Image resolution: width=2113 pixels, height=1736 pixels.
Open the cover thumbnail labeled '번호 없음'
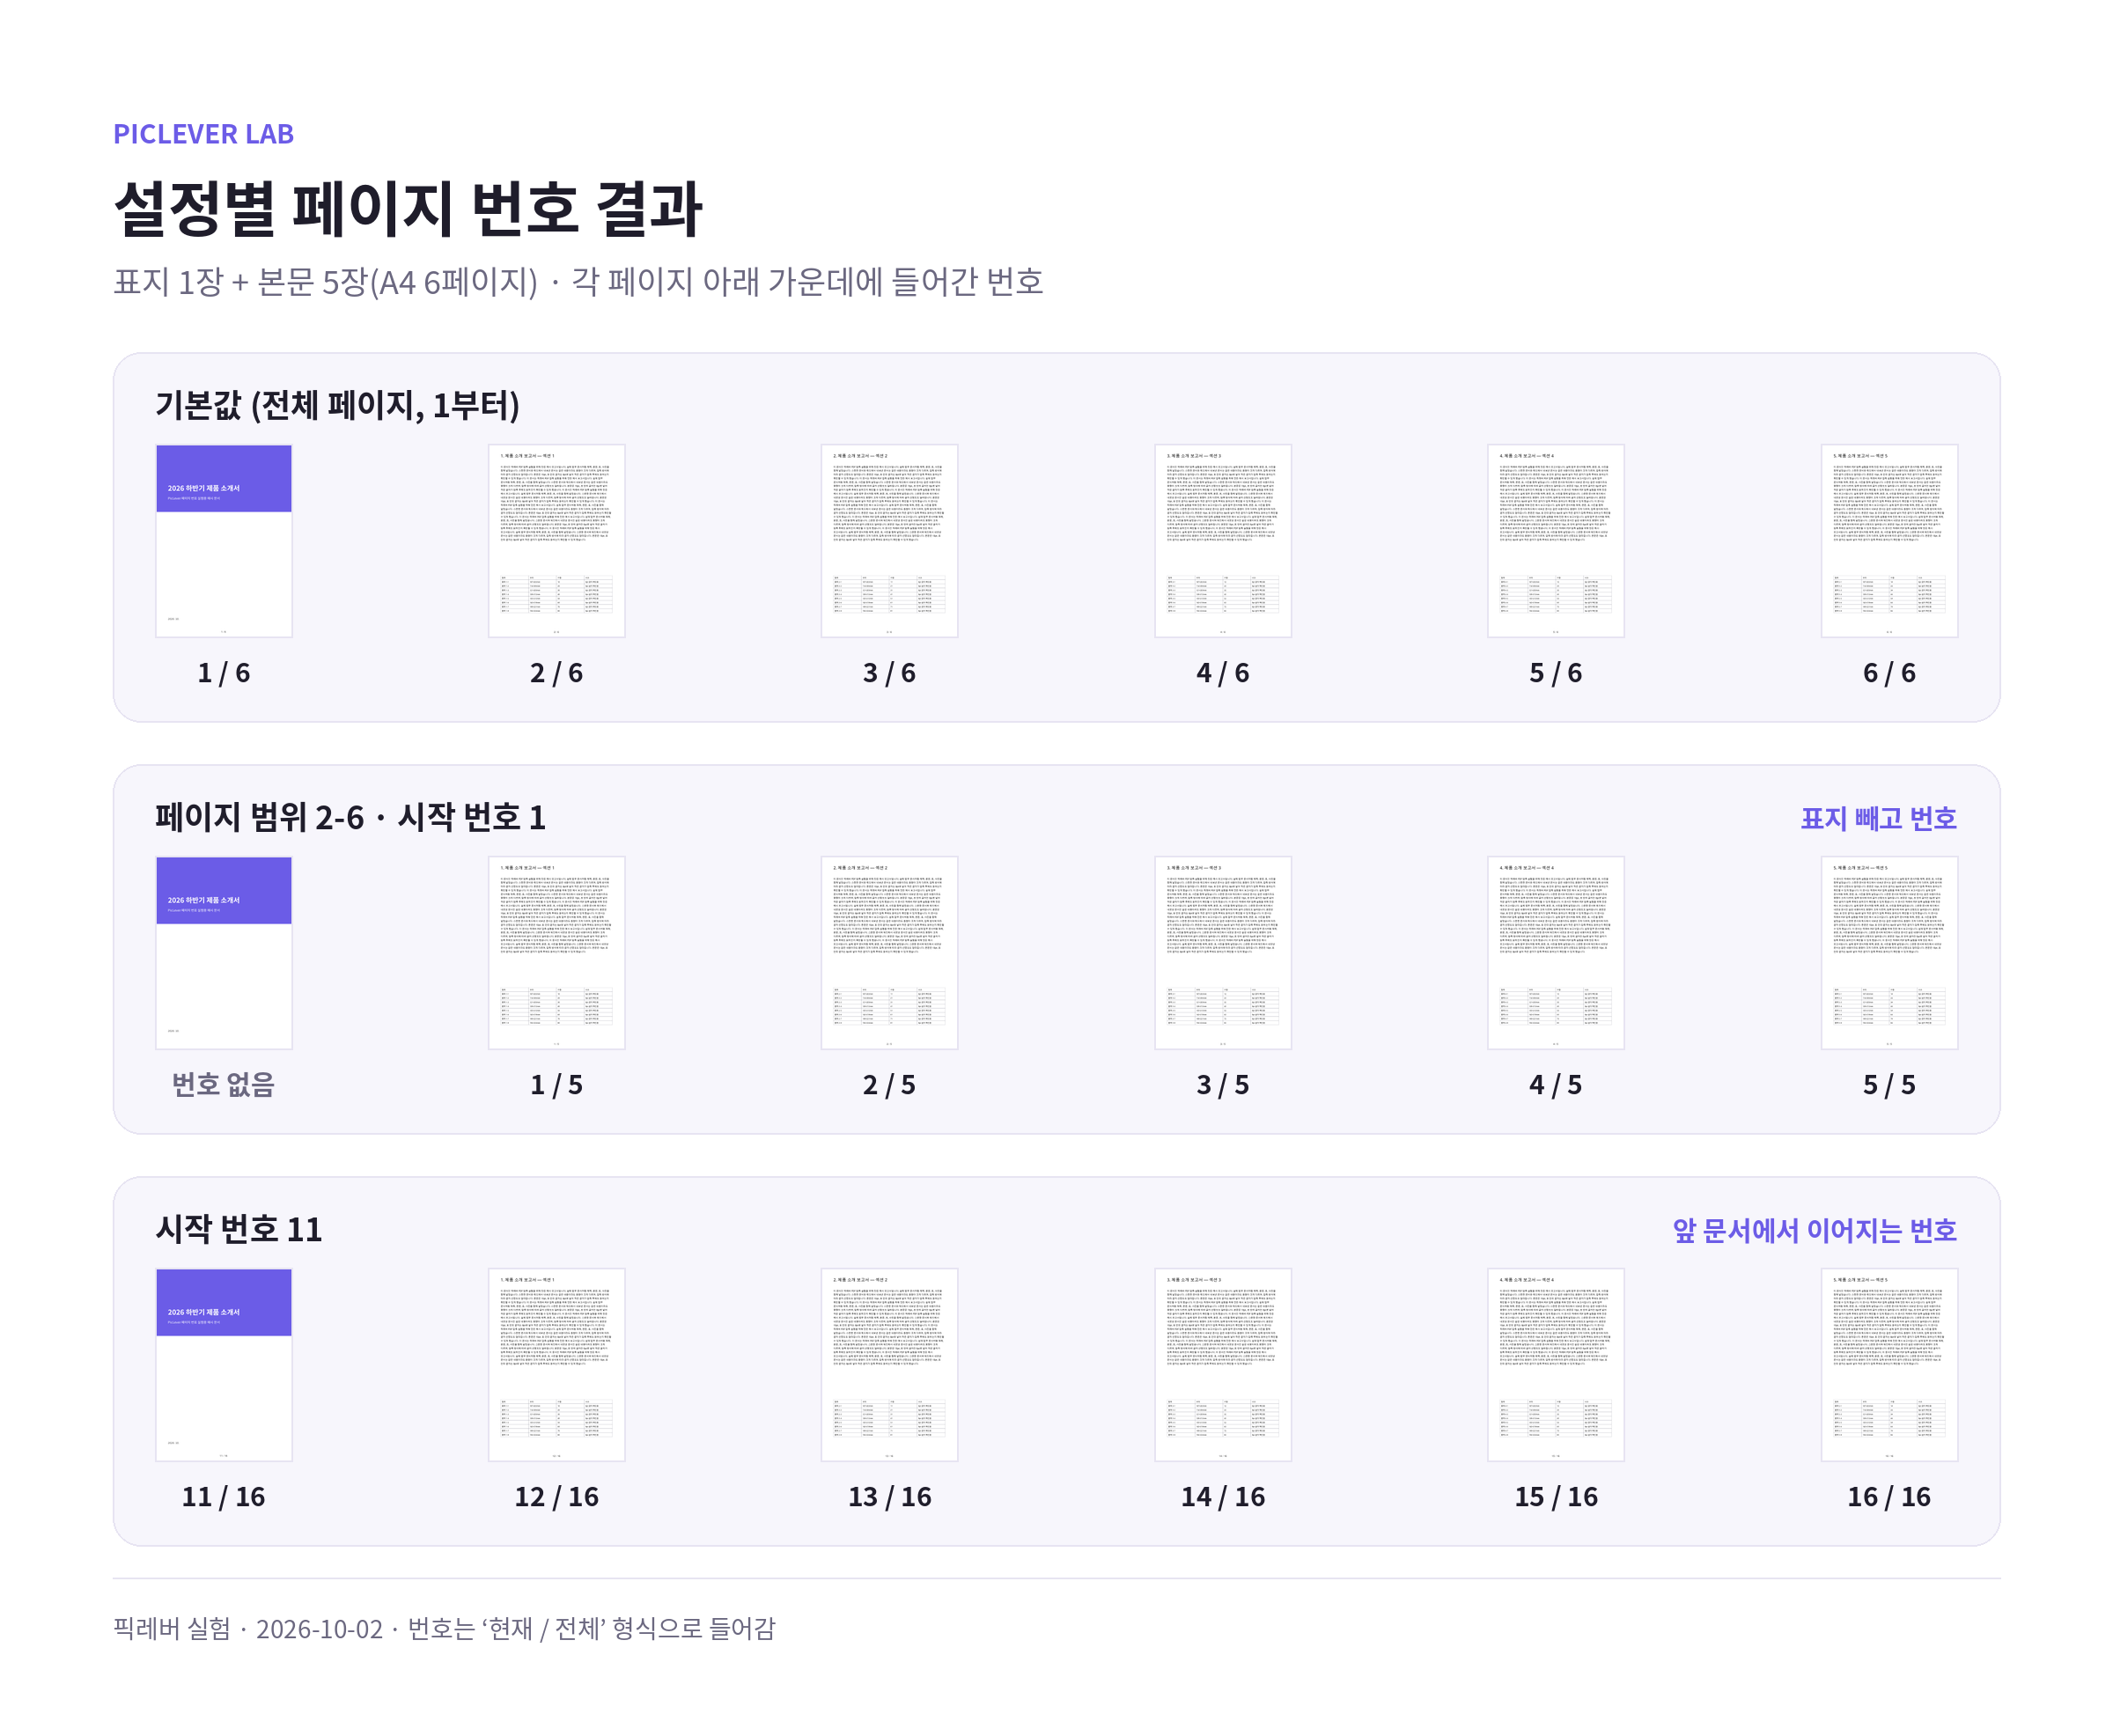pyautogui.click(x=224, y=953)
